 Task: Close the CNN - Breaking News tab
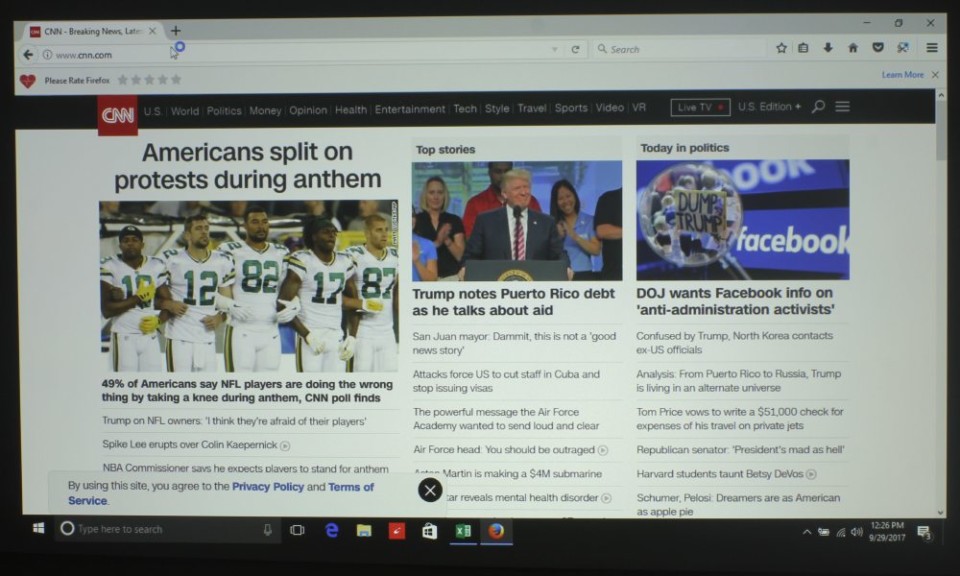[152, 31]
